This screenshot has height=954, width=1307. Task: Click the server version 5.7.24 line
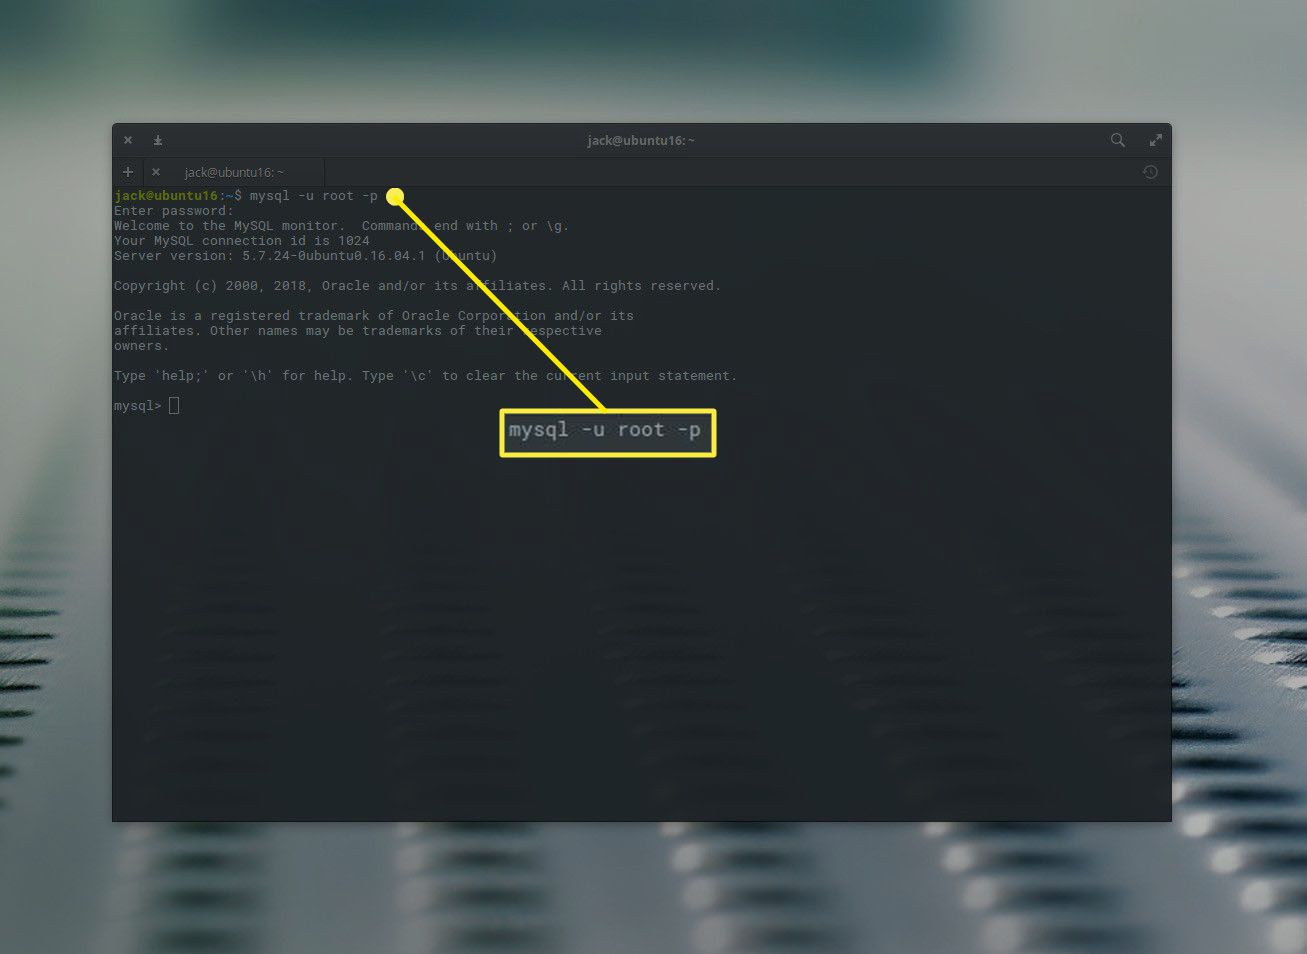click(305, 256)
